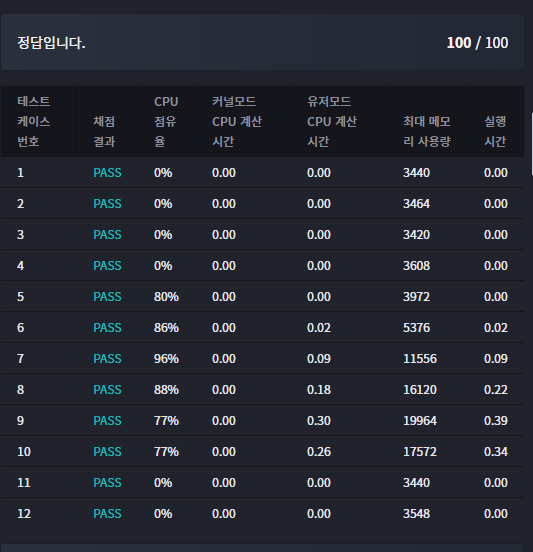Click PASS result for test case 12
This screenshot has width=533, height=552.
pos(107,514)
